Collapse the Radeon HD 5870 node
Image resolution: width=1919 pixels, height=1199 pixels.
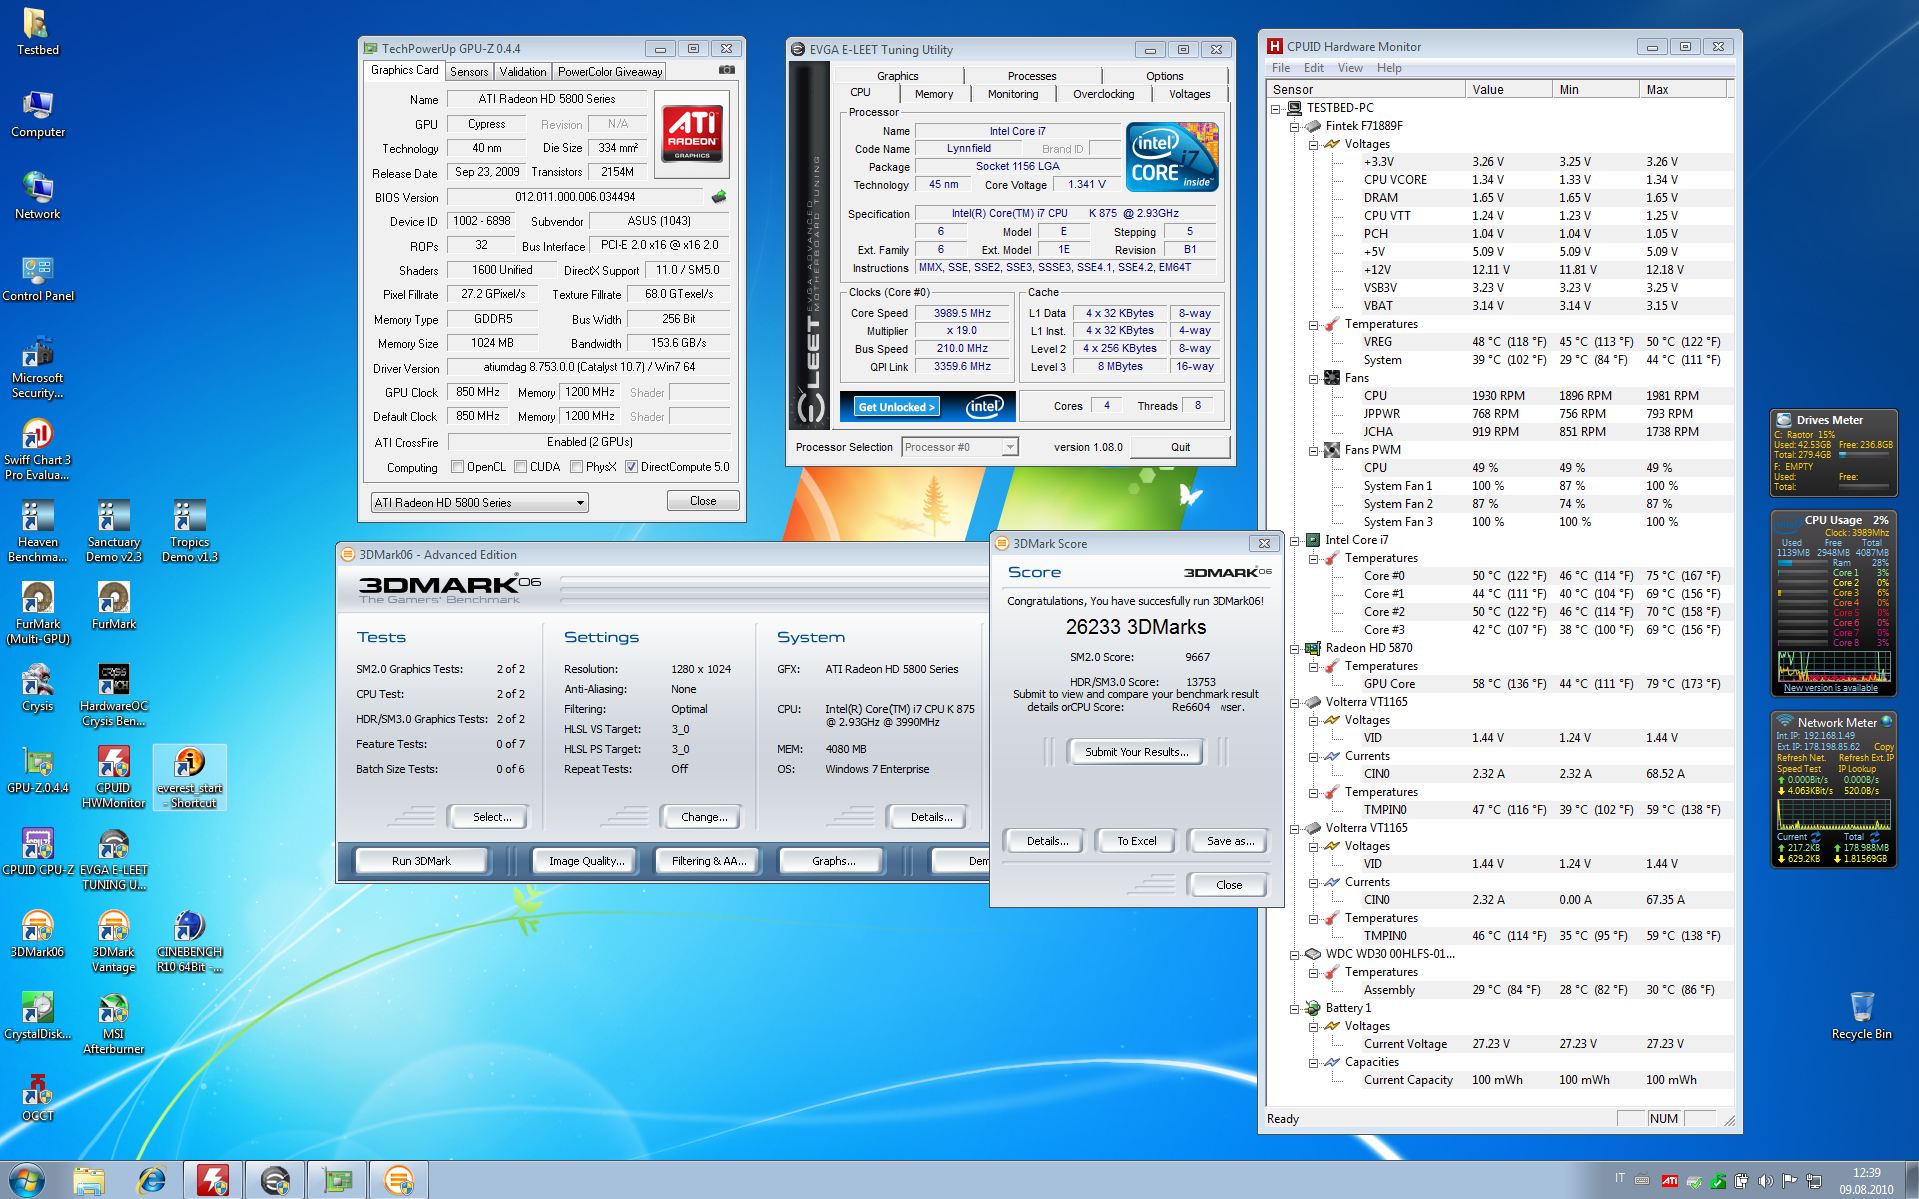[1294, 648]
